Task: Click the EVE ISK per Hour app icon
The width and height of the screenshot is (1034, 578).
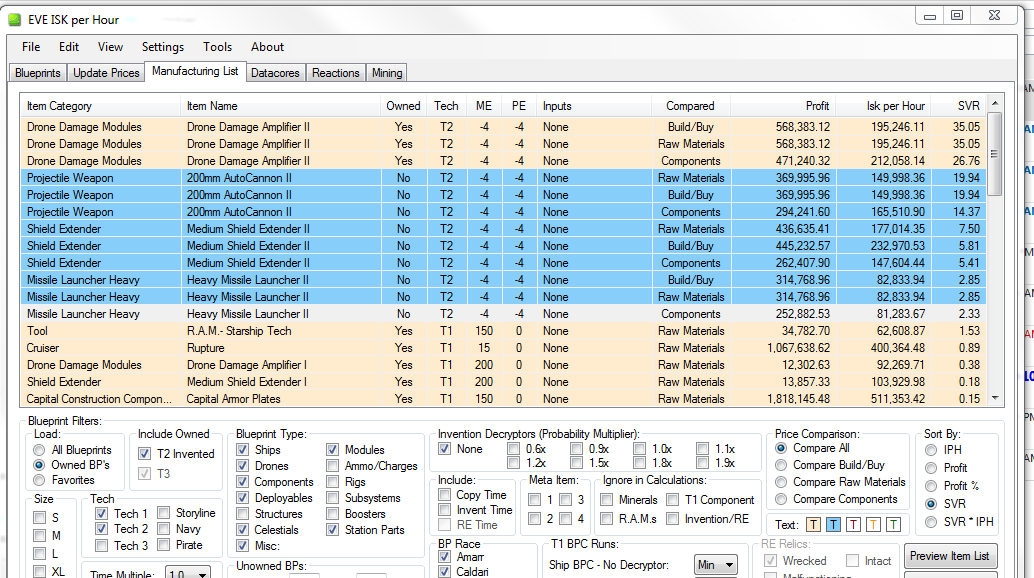Action: tap(15, 20)
